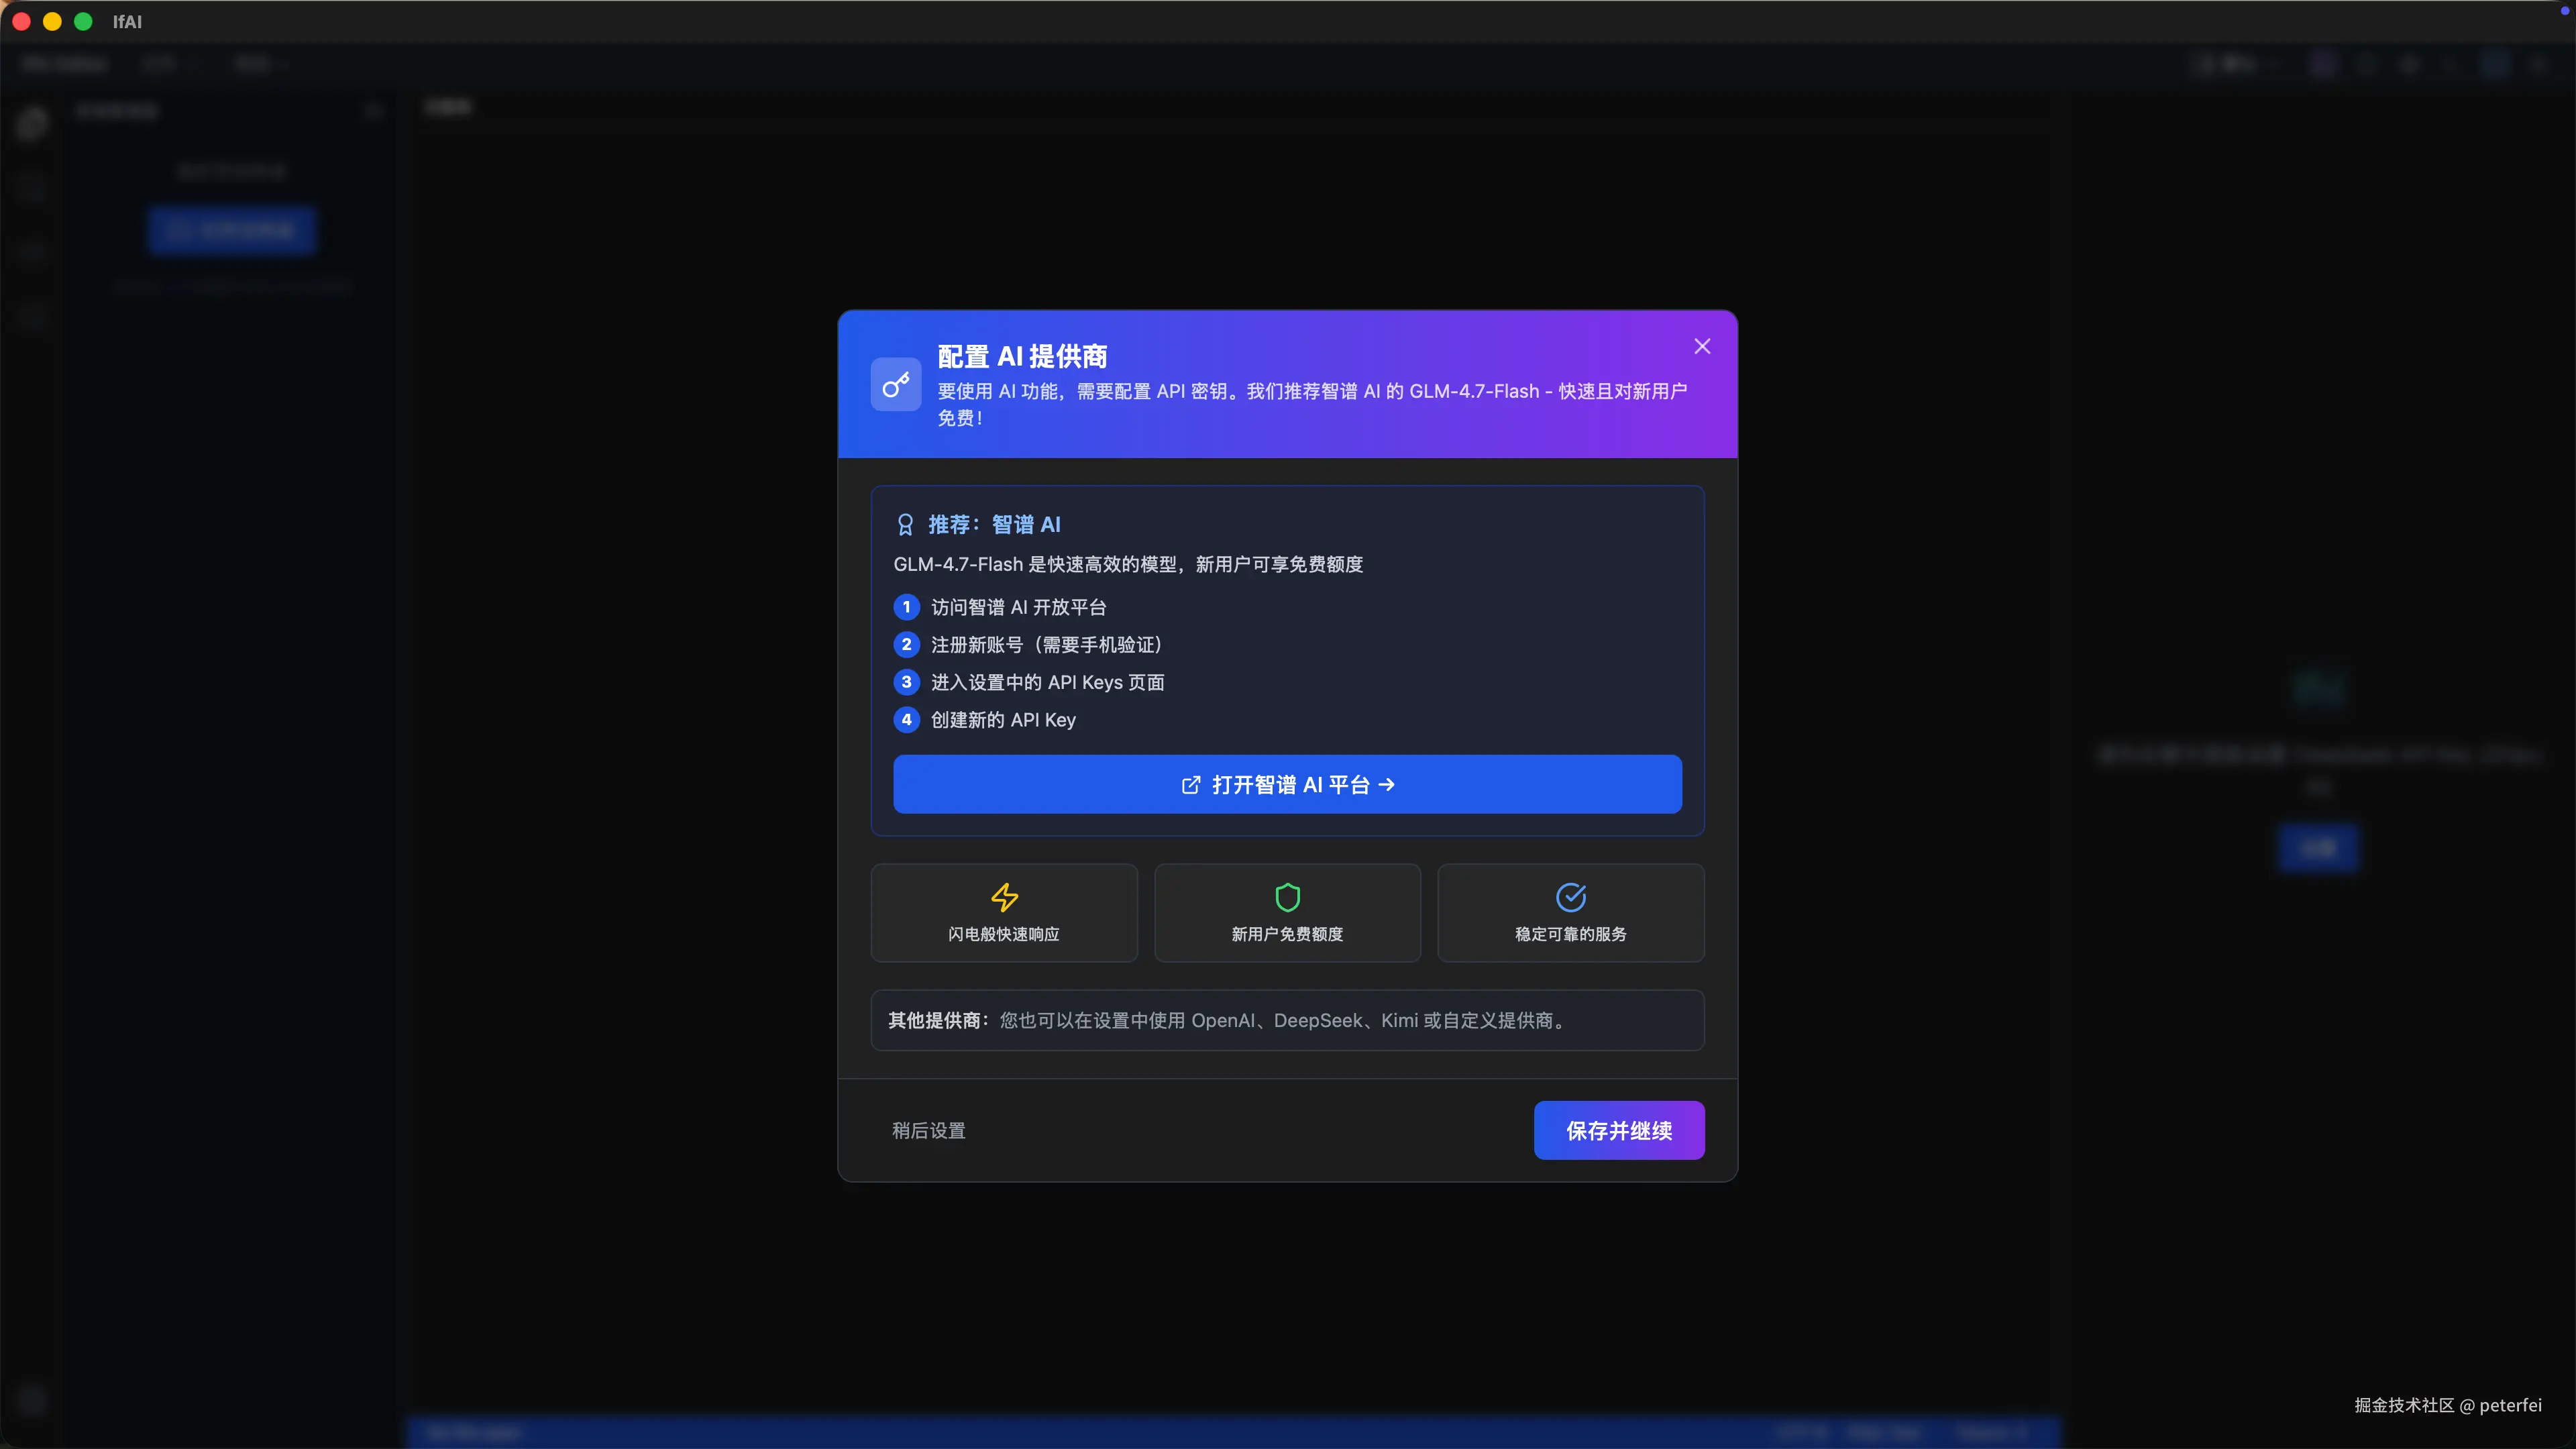Open 智谱 AI 平台 with the blue button
The width and height of the screenshot is (2576, 1449).
coord(1287,785)
